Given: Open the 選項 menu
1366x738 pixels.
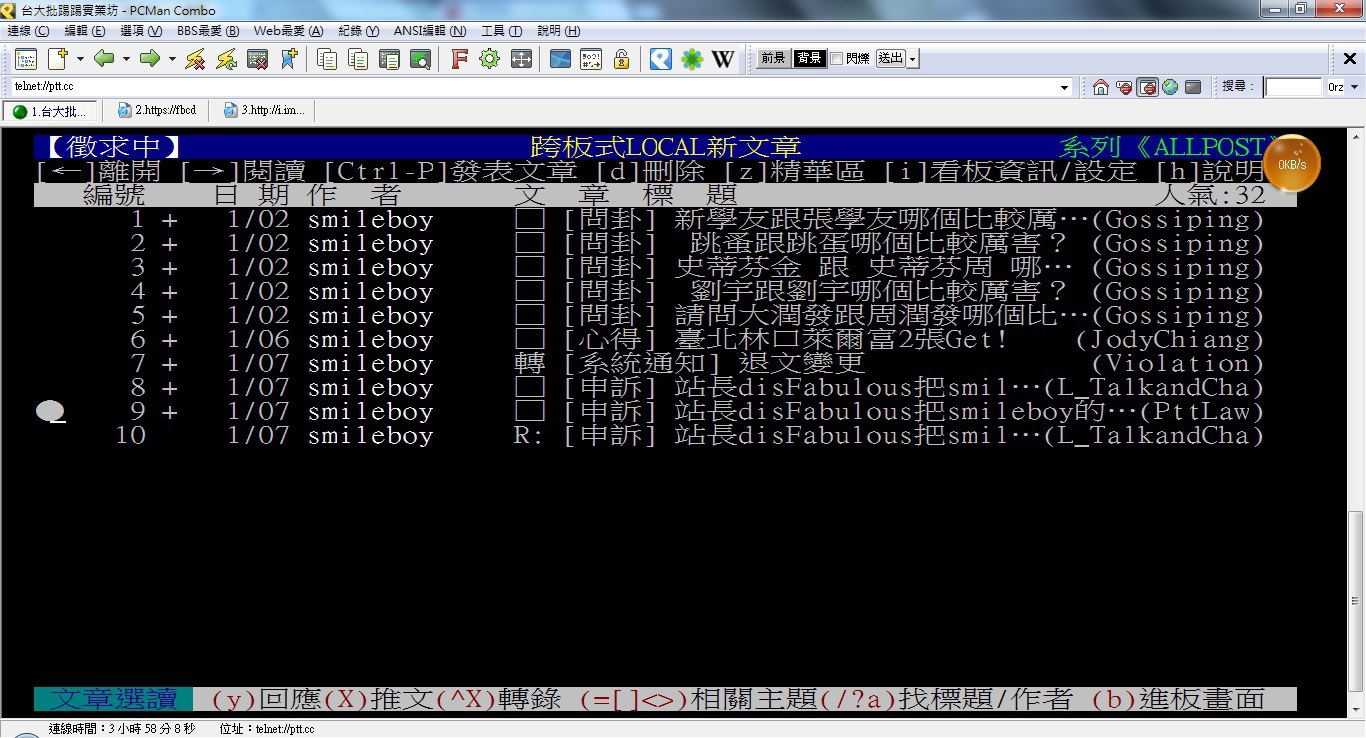Looking at the screenshot, I should coord(141,31).
